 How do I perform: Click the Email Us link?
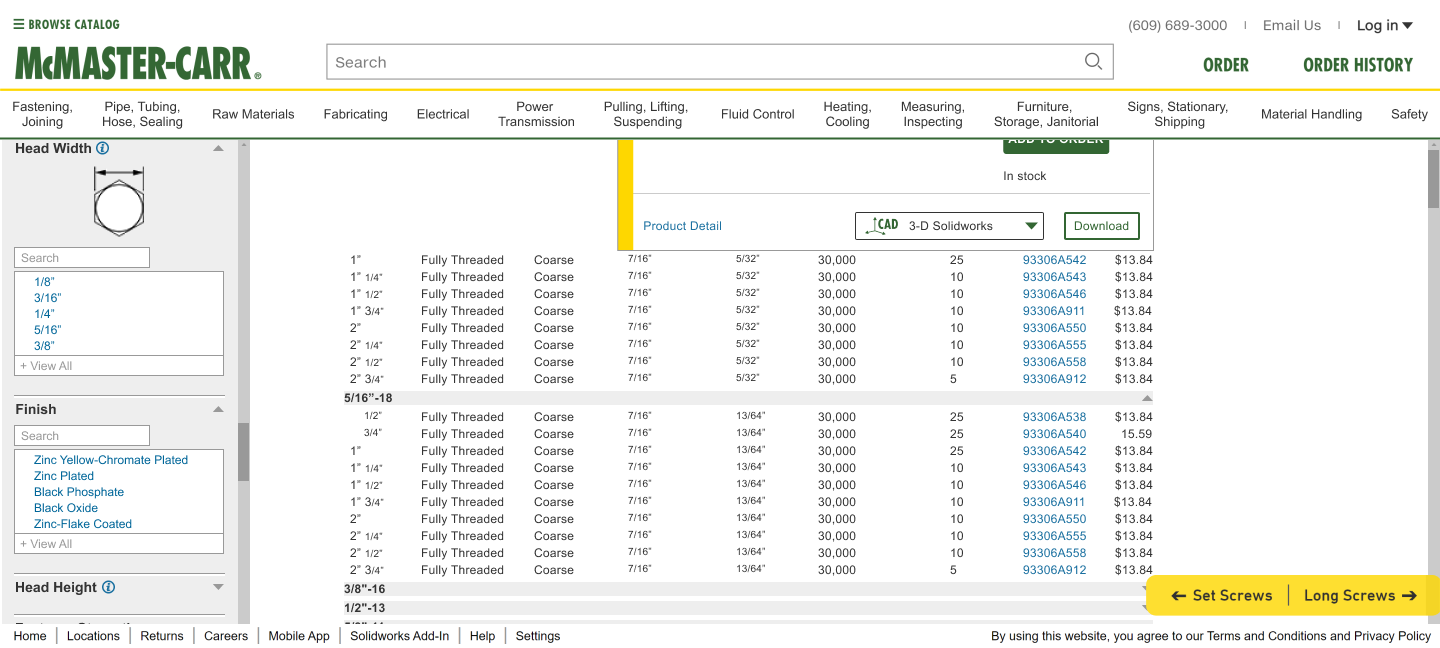[1292, 25]
